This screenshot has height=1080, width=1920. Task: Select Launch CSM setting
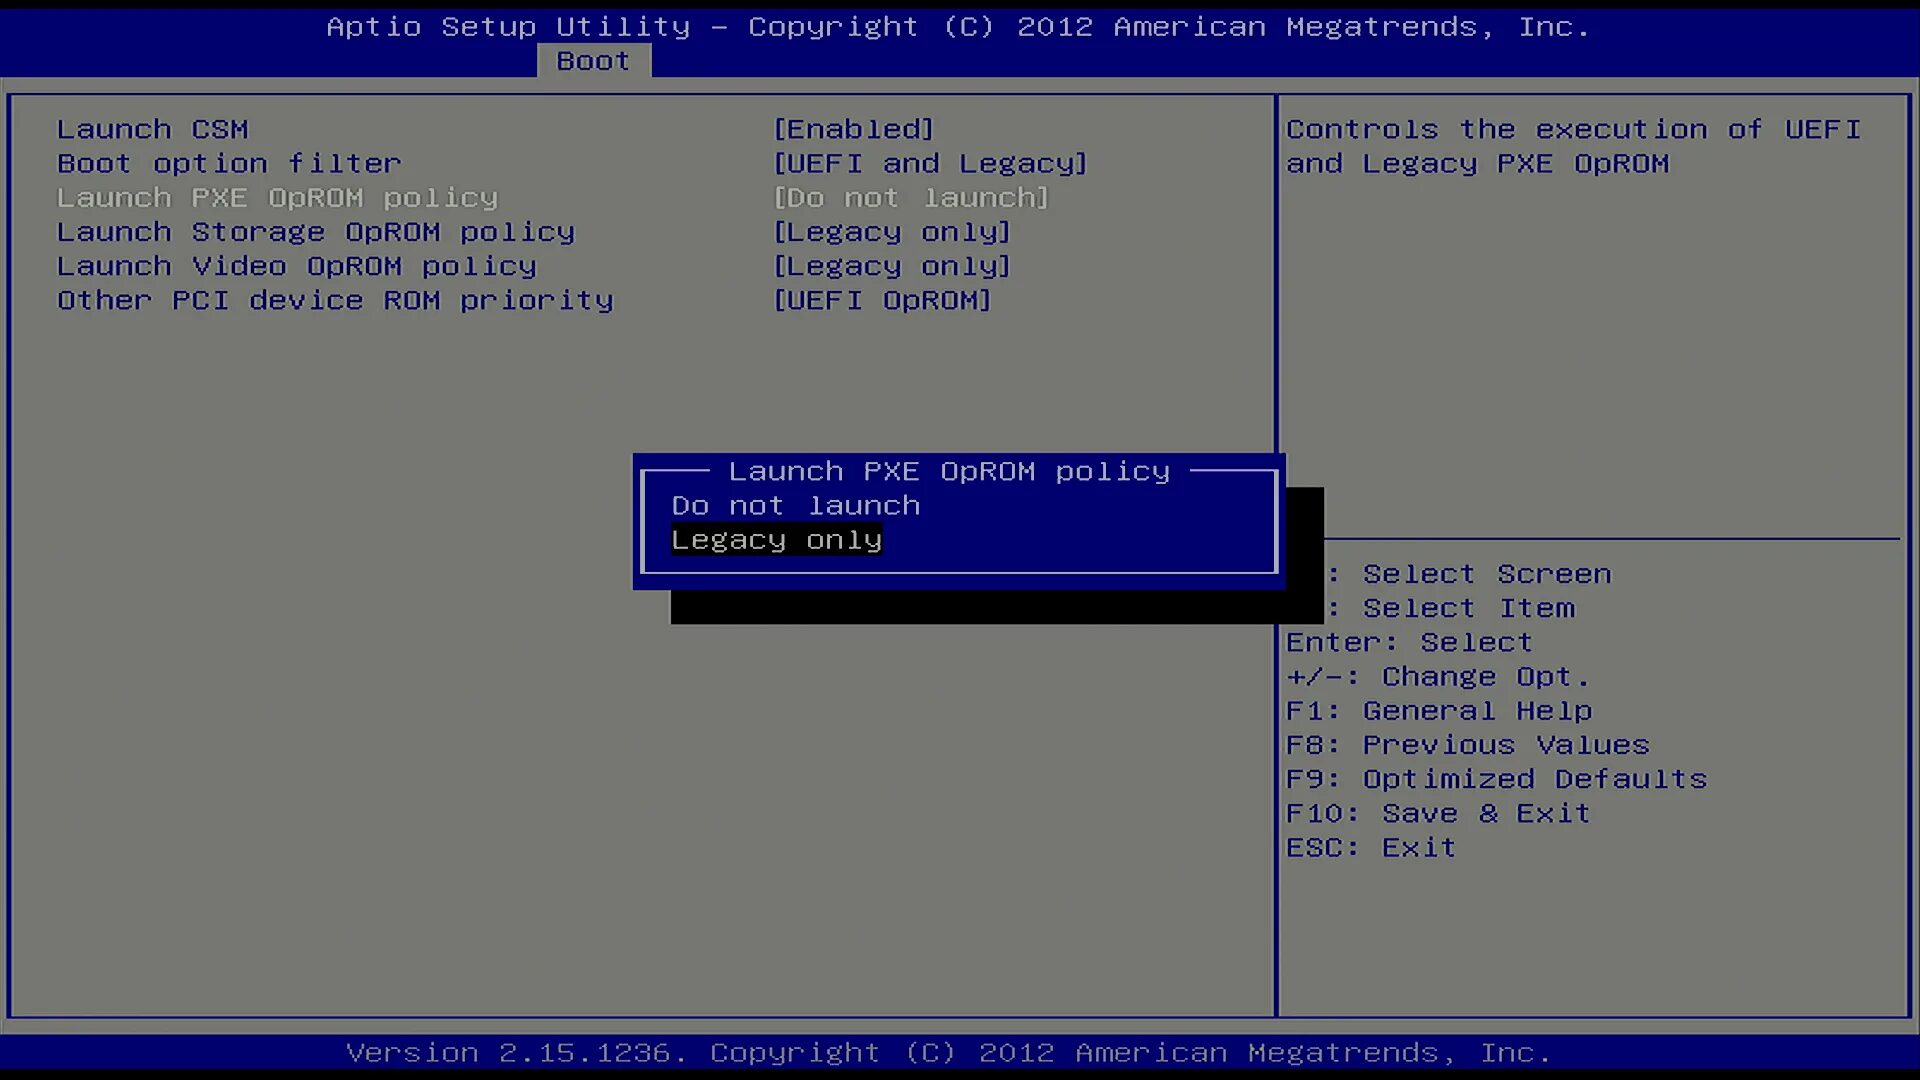click(x=152, y=130)
